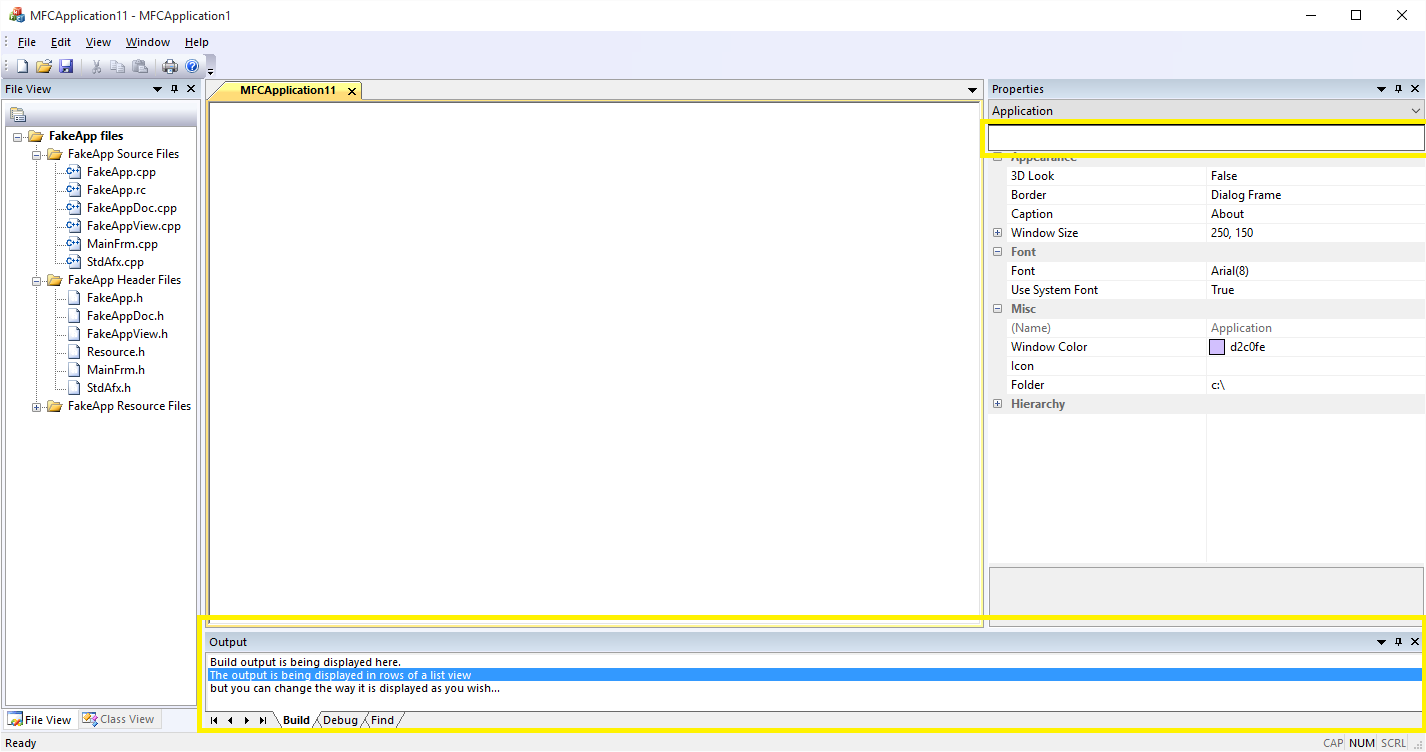1426x752 pixels.
Task: Click the File View pane toolbar icon
Action: 17,115
